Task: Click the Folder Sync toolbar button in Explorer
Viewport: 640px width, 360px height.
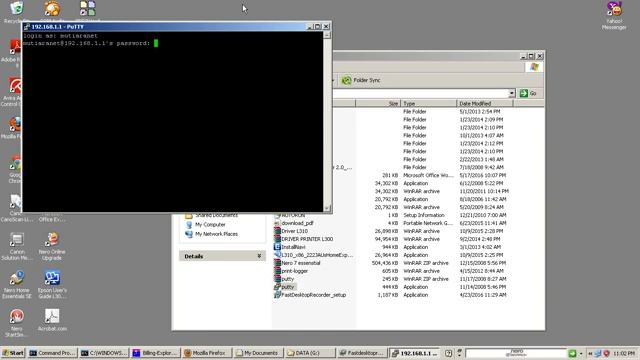Action: click(x=361, y=80)
